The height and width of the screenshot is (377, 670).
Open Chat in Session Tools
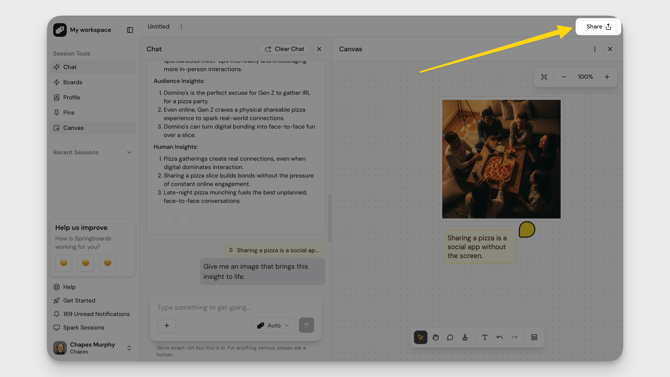(x=93, y=67)
